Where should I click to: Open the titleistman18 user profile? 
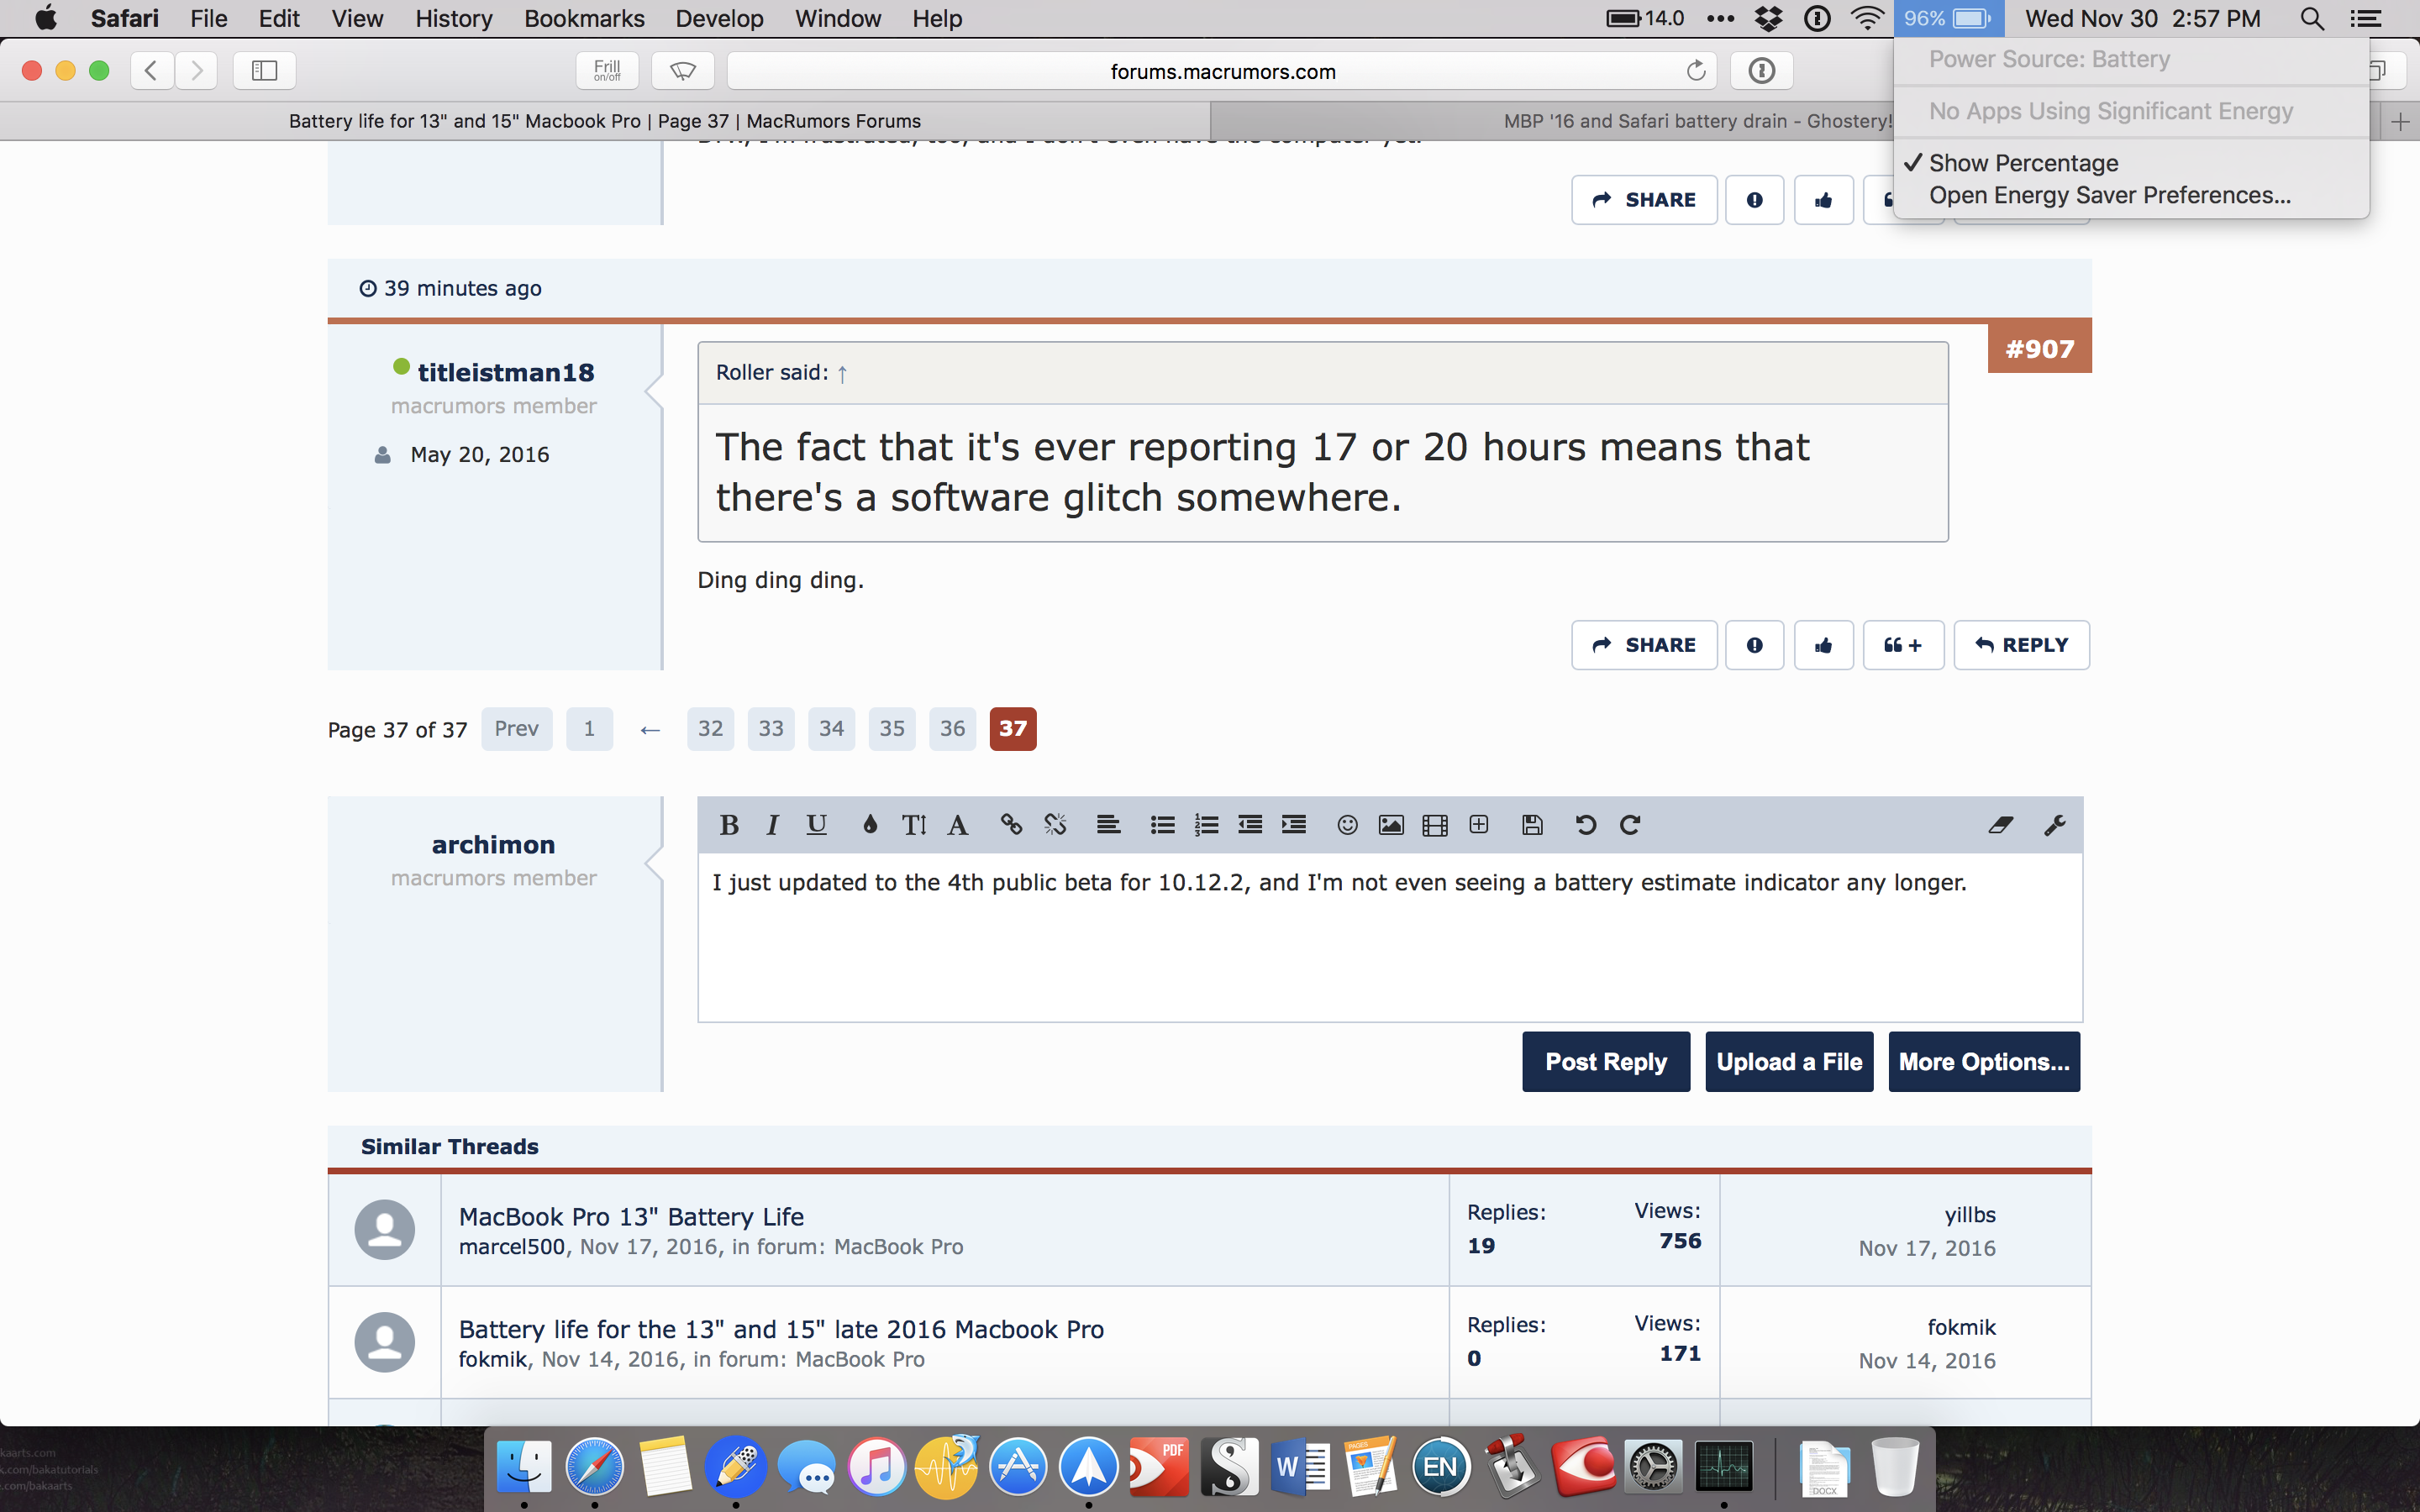coord(506,372)
